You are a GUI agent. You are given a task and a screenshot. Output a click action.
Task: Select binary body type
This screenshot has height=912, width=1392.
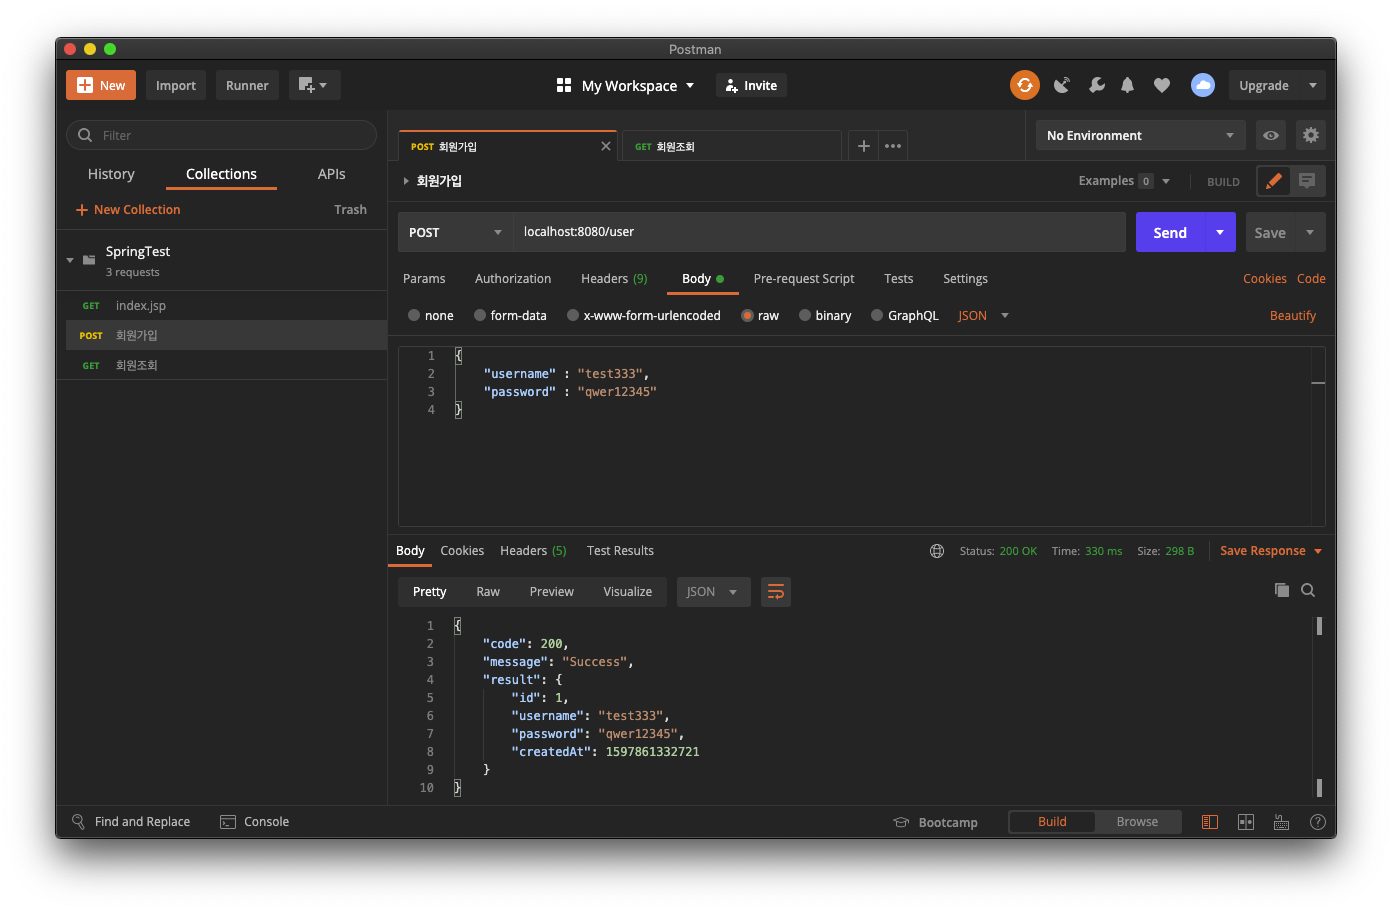[825, 315]
